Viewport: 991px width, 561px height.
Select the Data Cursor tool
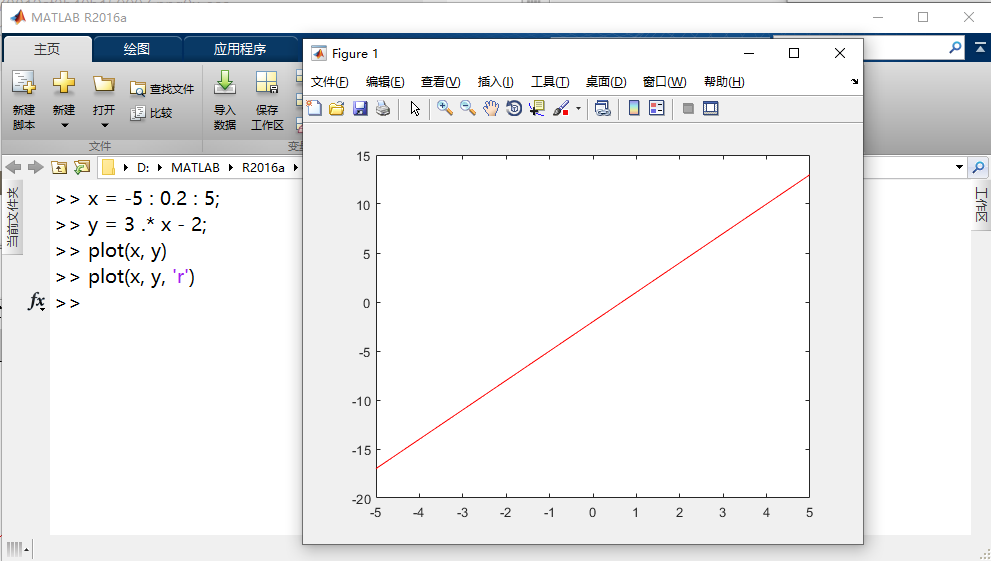pos(537,109)
